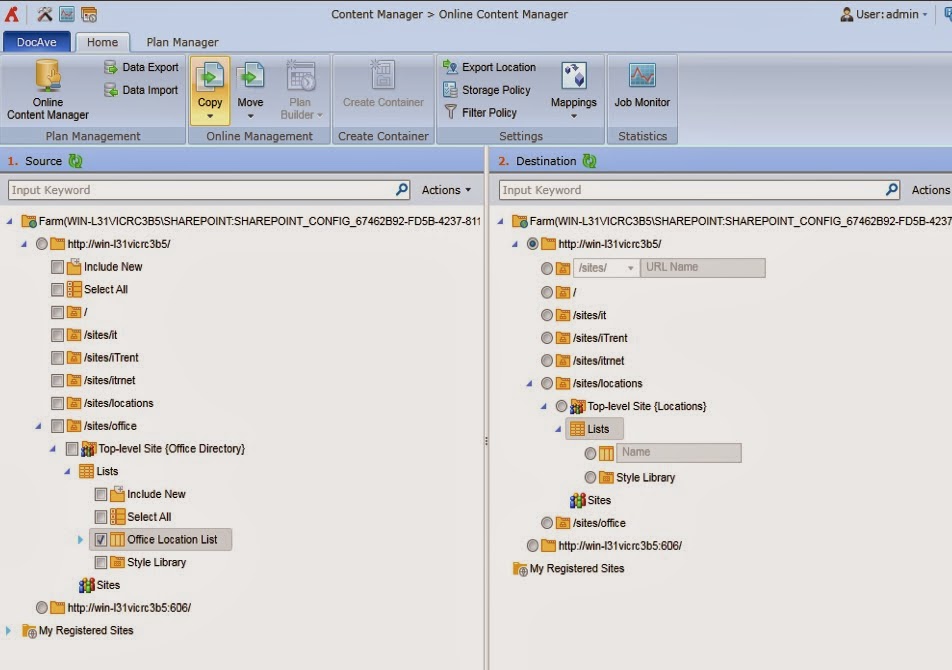Check the Include New checkbox under Lists
The image size is (952, 670).
point(101,494)
